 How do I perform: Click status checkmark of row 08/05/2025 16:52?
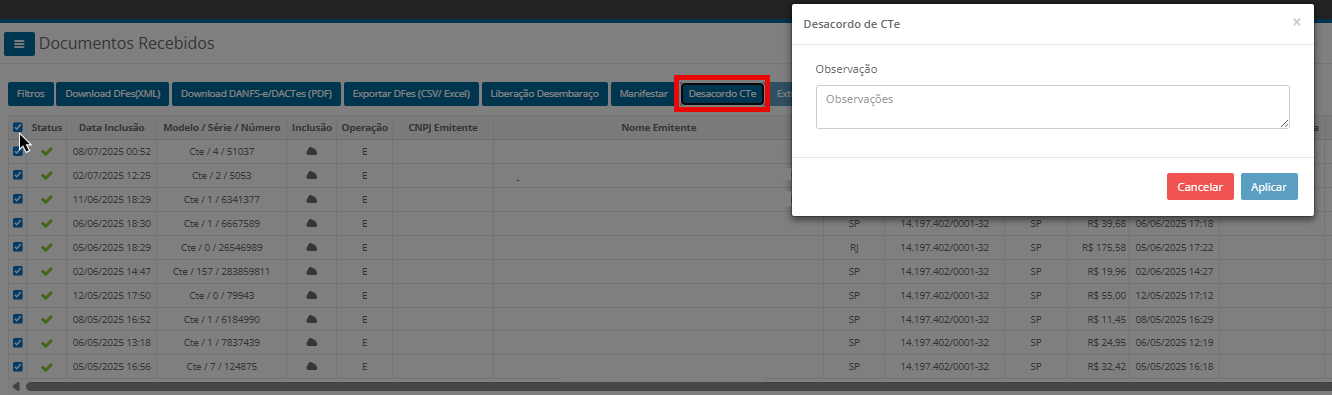(46, 319)
